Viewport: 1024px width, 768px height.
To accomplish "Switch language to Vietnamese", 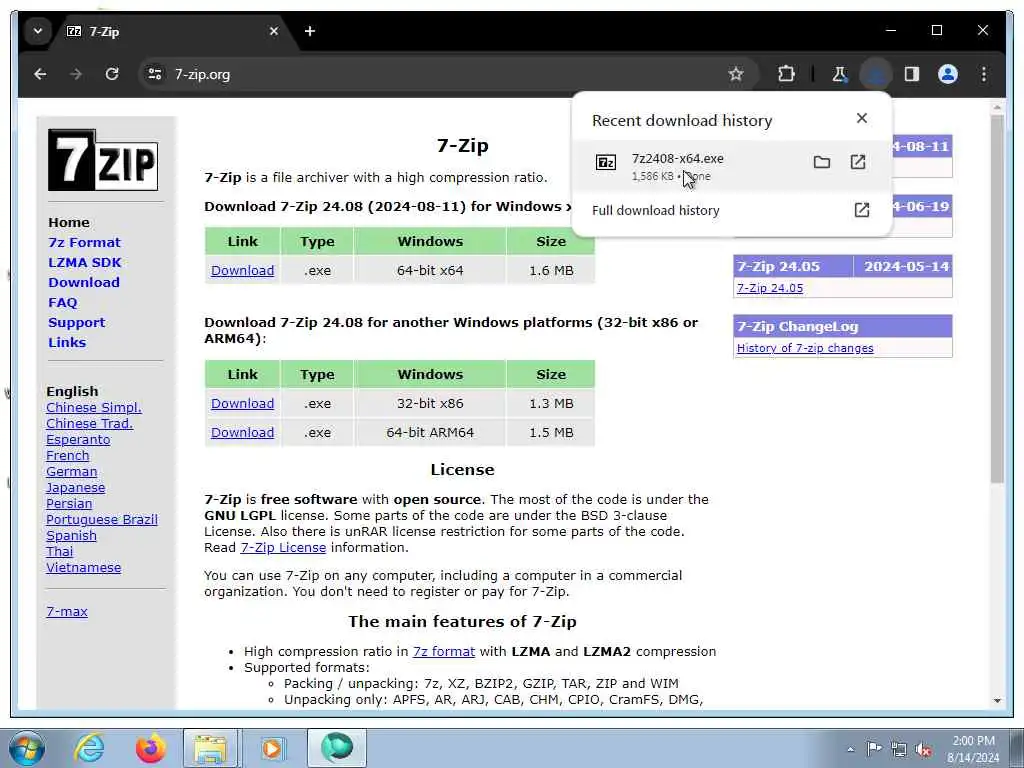I will click(x=84, y=568).
